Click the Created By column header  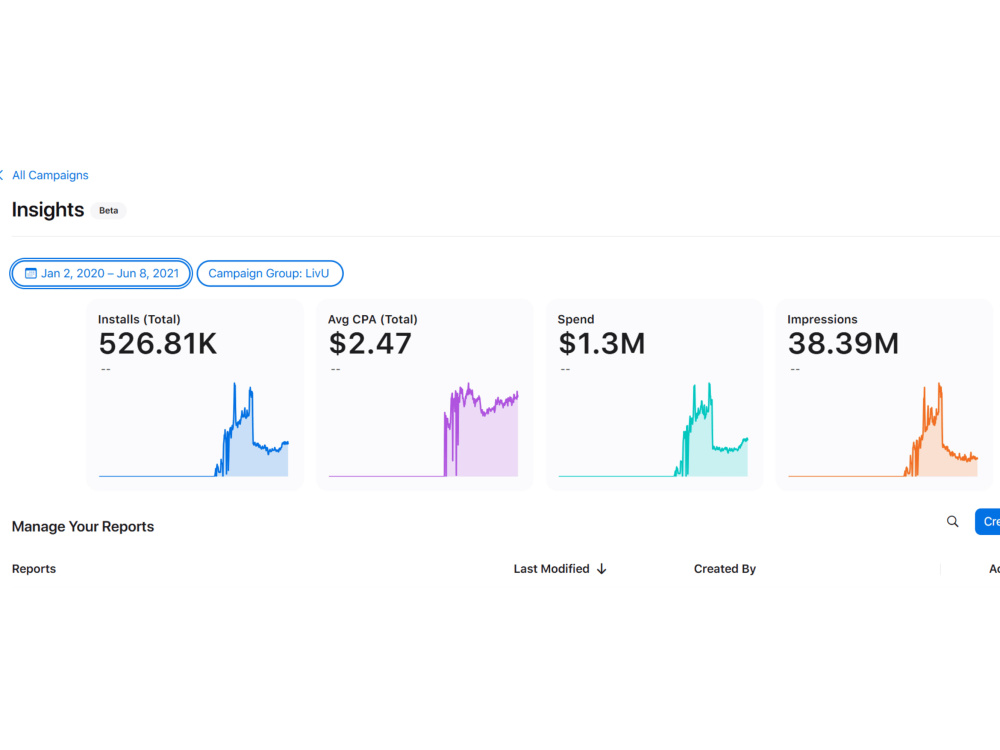[724, 569]
